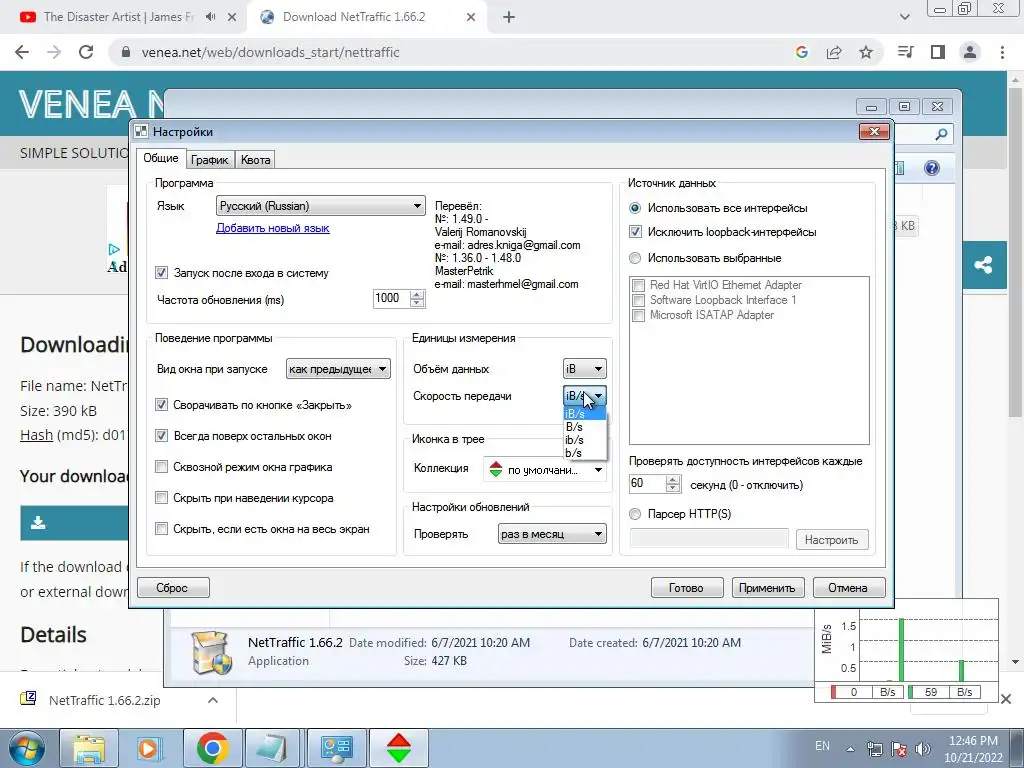Viewport: 1024px width, 768px height.
Task: Toggle Запуск после входа в систему checkbox
Action: [x=161, y=273]
